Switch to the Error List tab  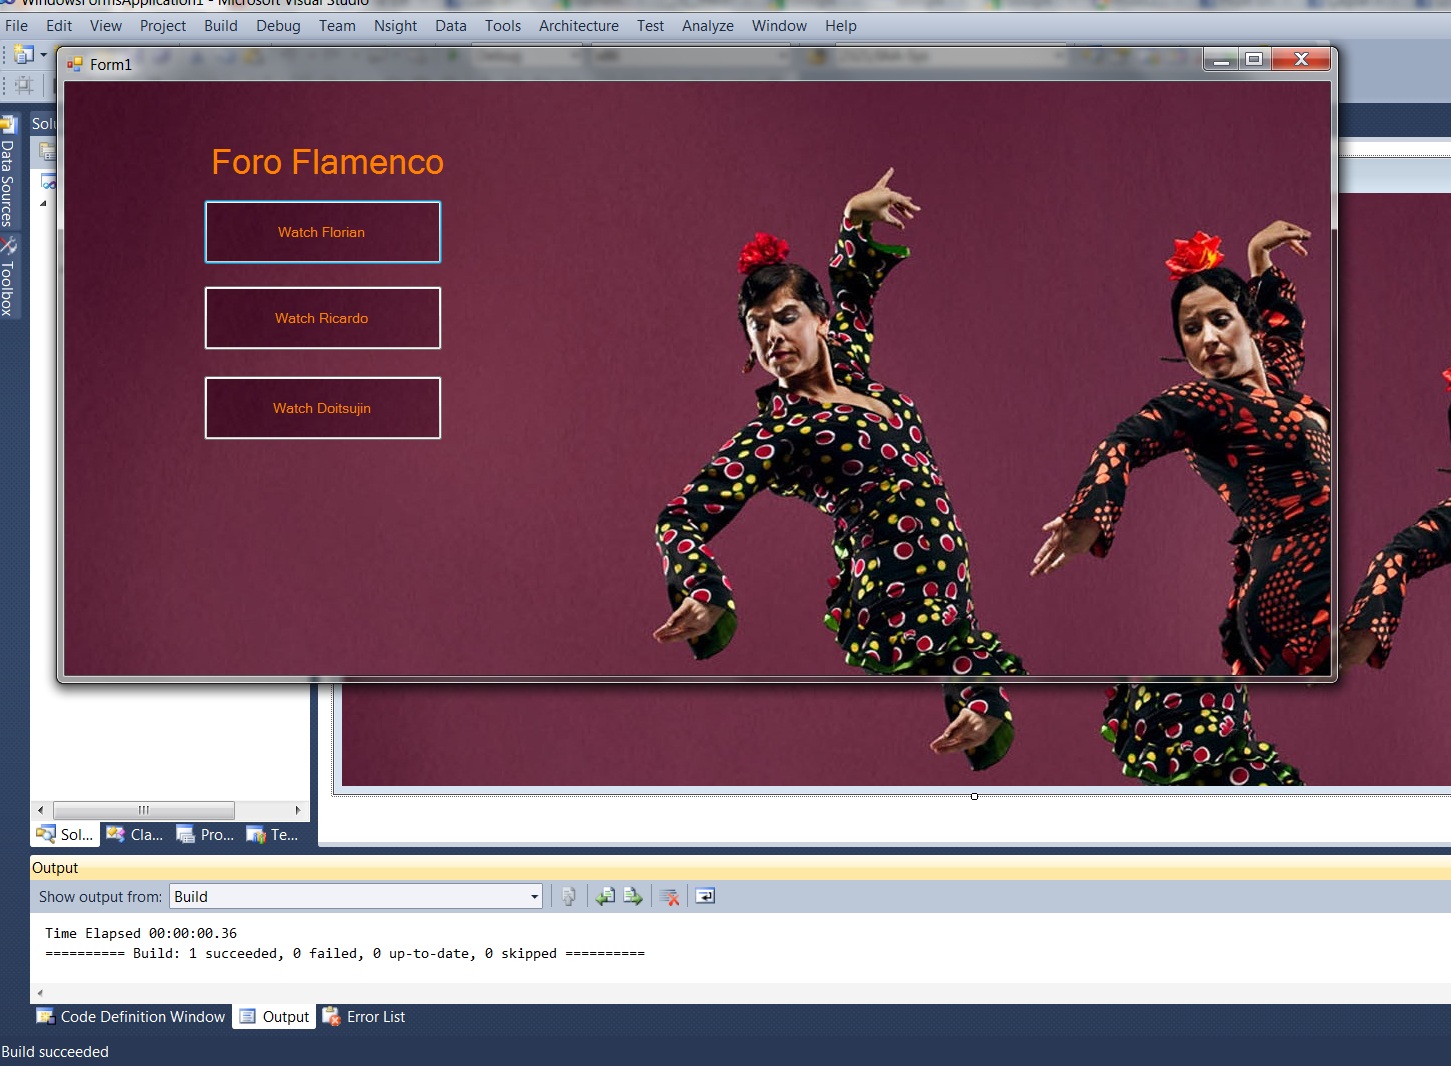[364, 1017]
